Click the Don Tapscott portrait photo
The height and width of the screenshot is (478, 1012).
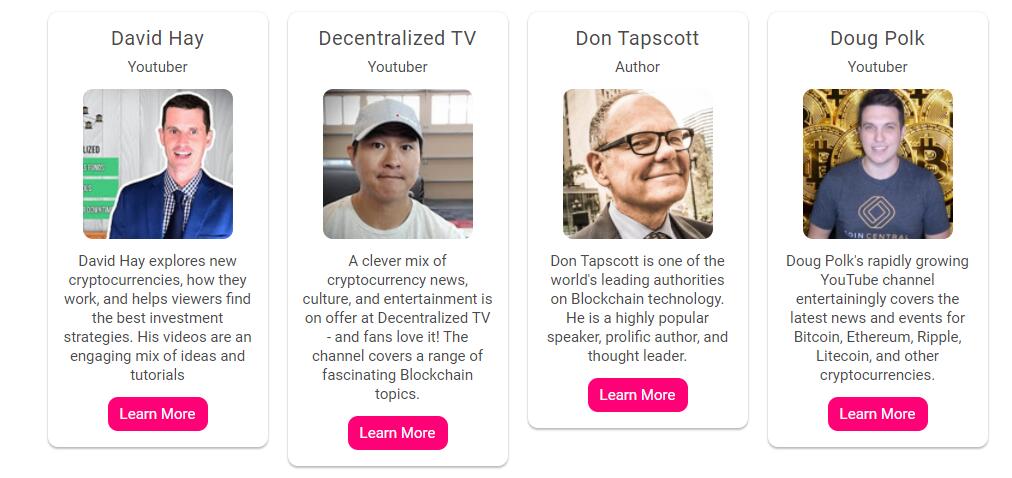point(638,164)
